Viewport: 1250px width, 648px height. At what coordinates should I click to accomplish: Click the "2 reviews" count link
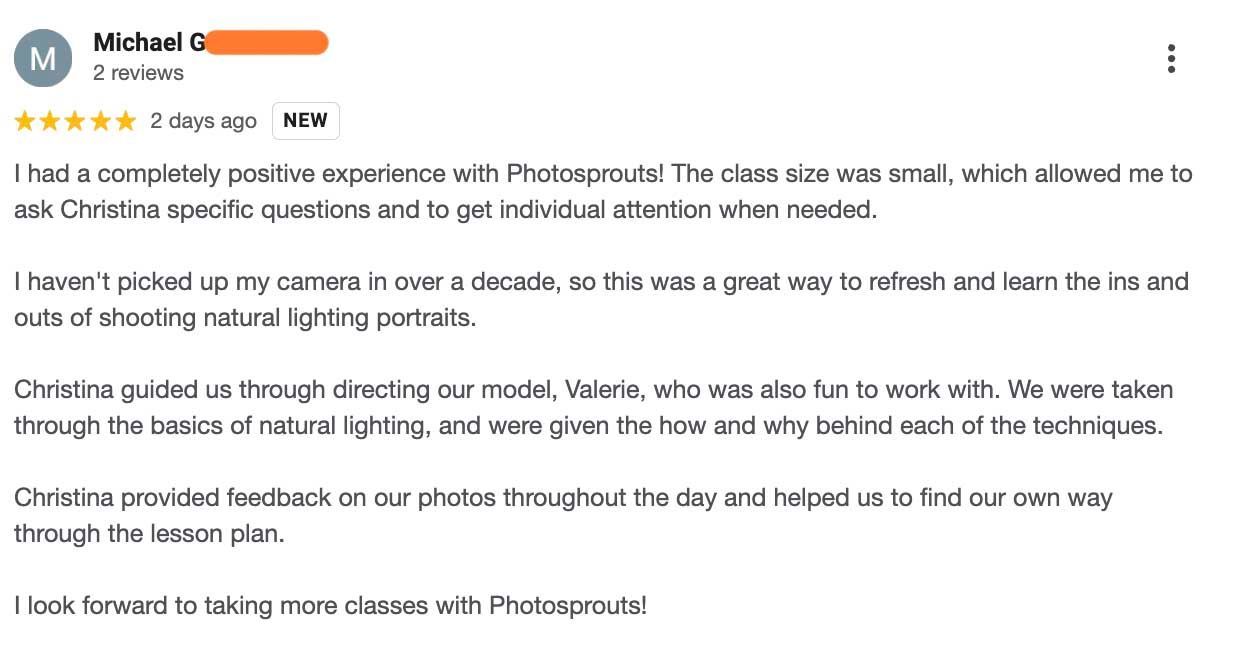(138, 73)
